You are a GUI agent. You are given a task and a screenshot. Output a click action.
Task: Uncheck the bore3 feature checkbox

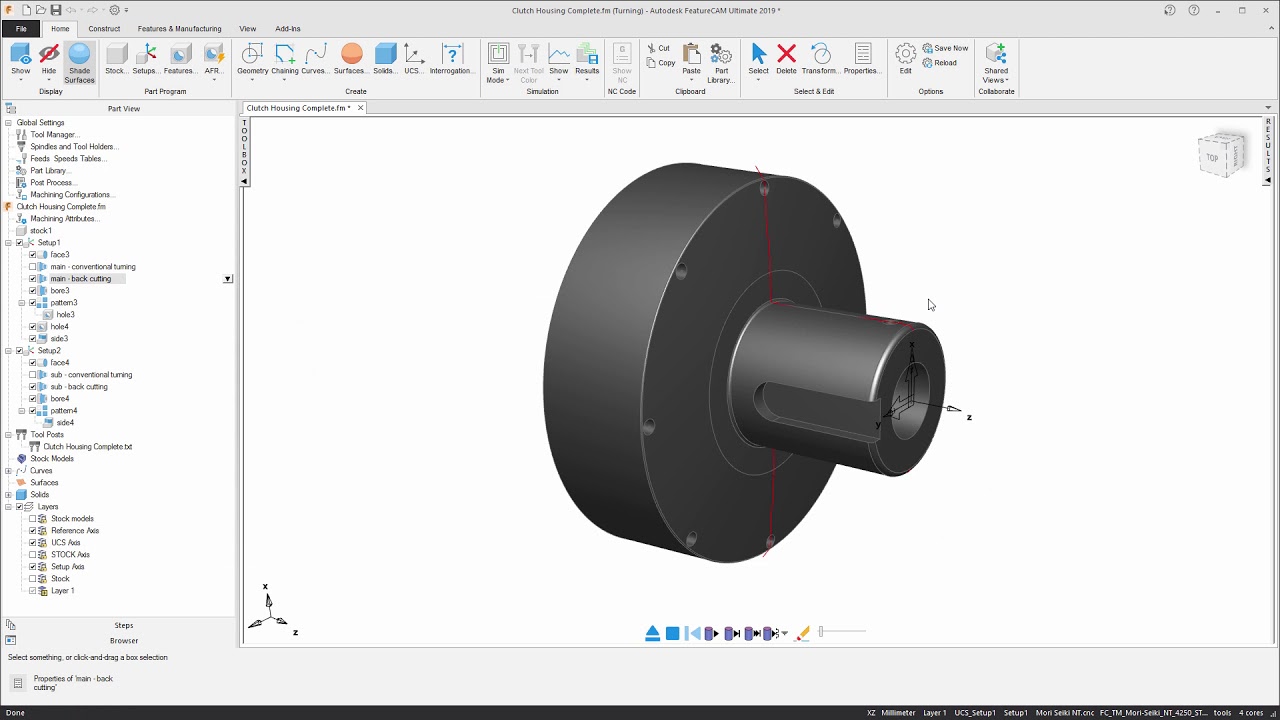pos(33,291)
